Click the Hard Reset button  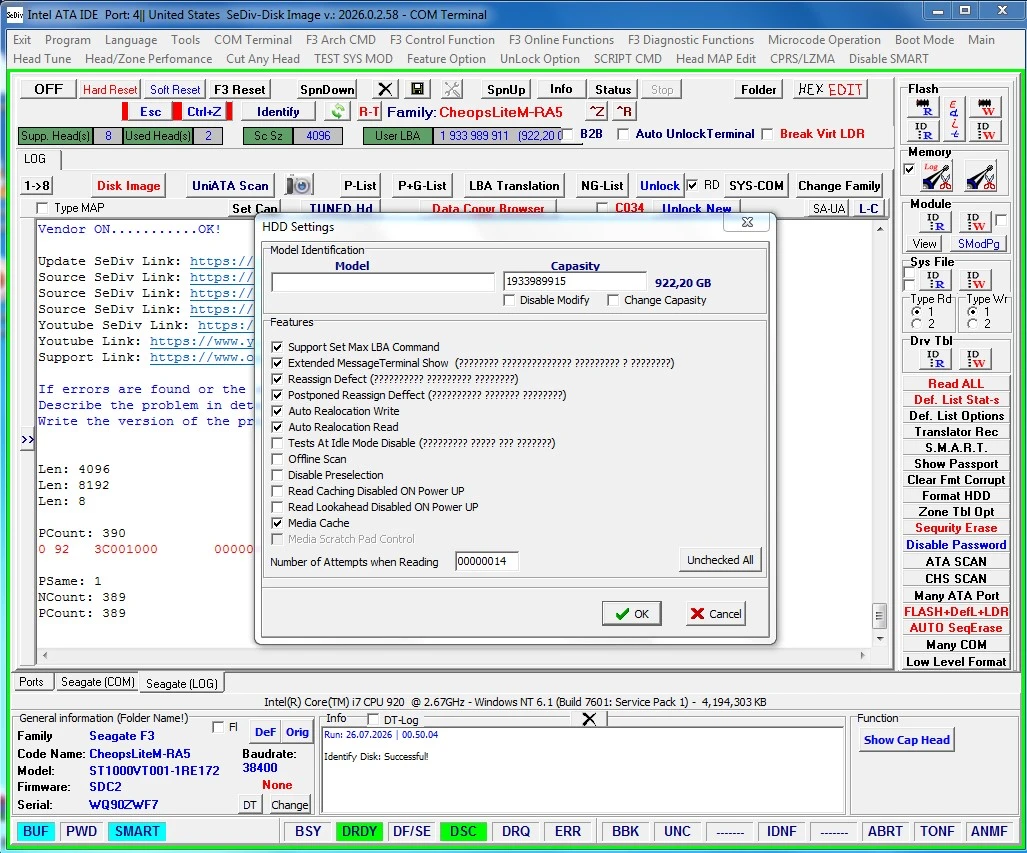[109, 89]
